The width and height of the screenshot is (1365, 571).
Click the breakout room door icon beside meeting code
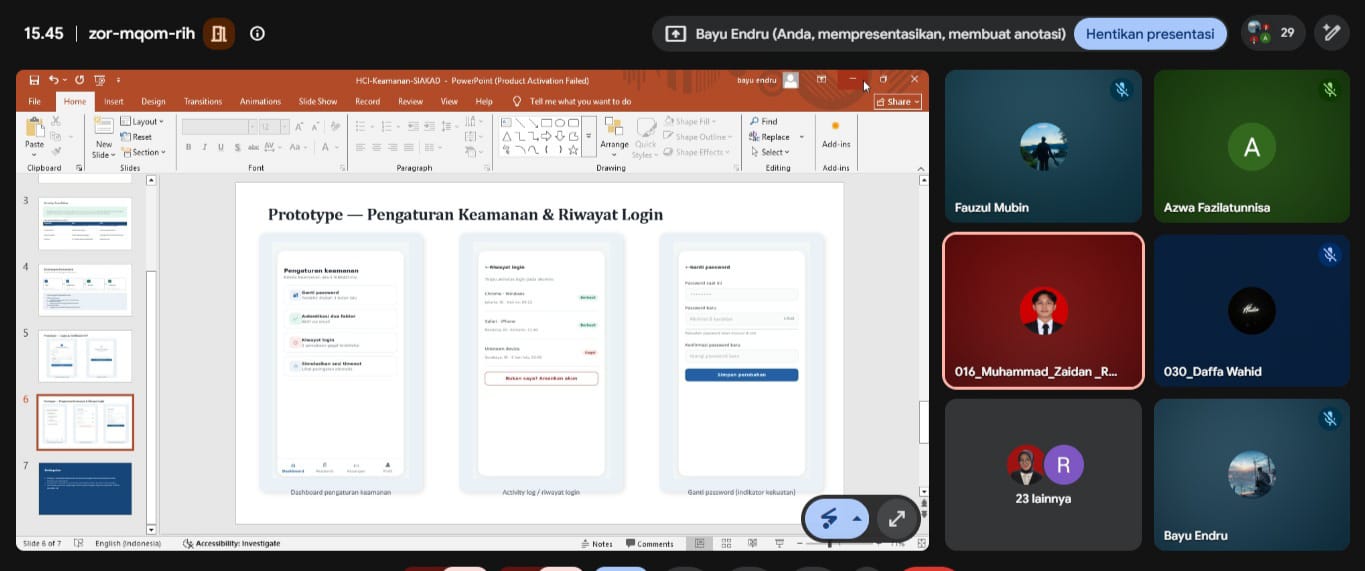click(x=219, y=33)
